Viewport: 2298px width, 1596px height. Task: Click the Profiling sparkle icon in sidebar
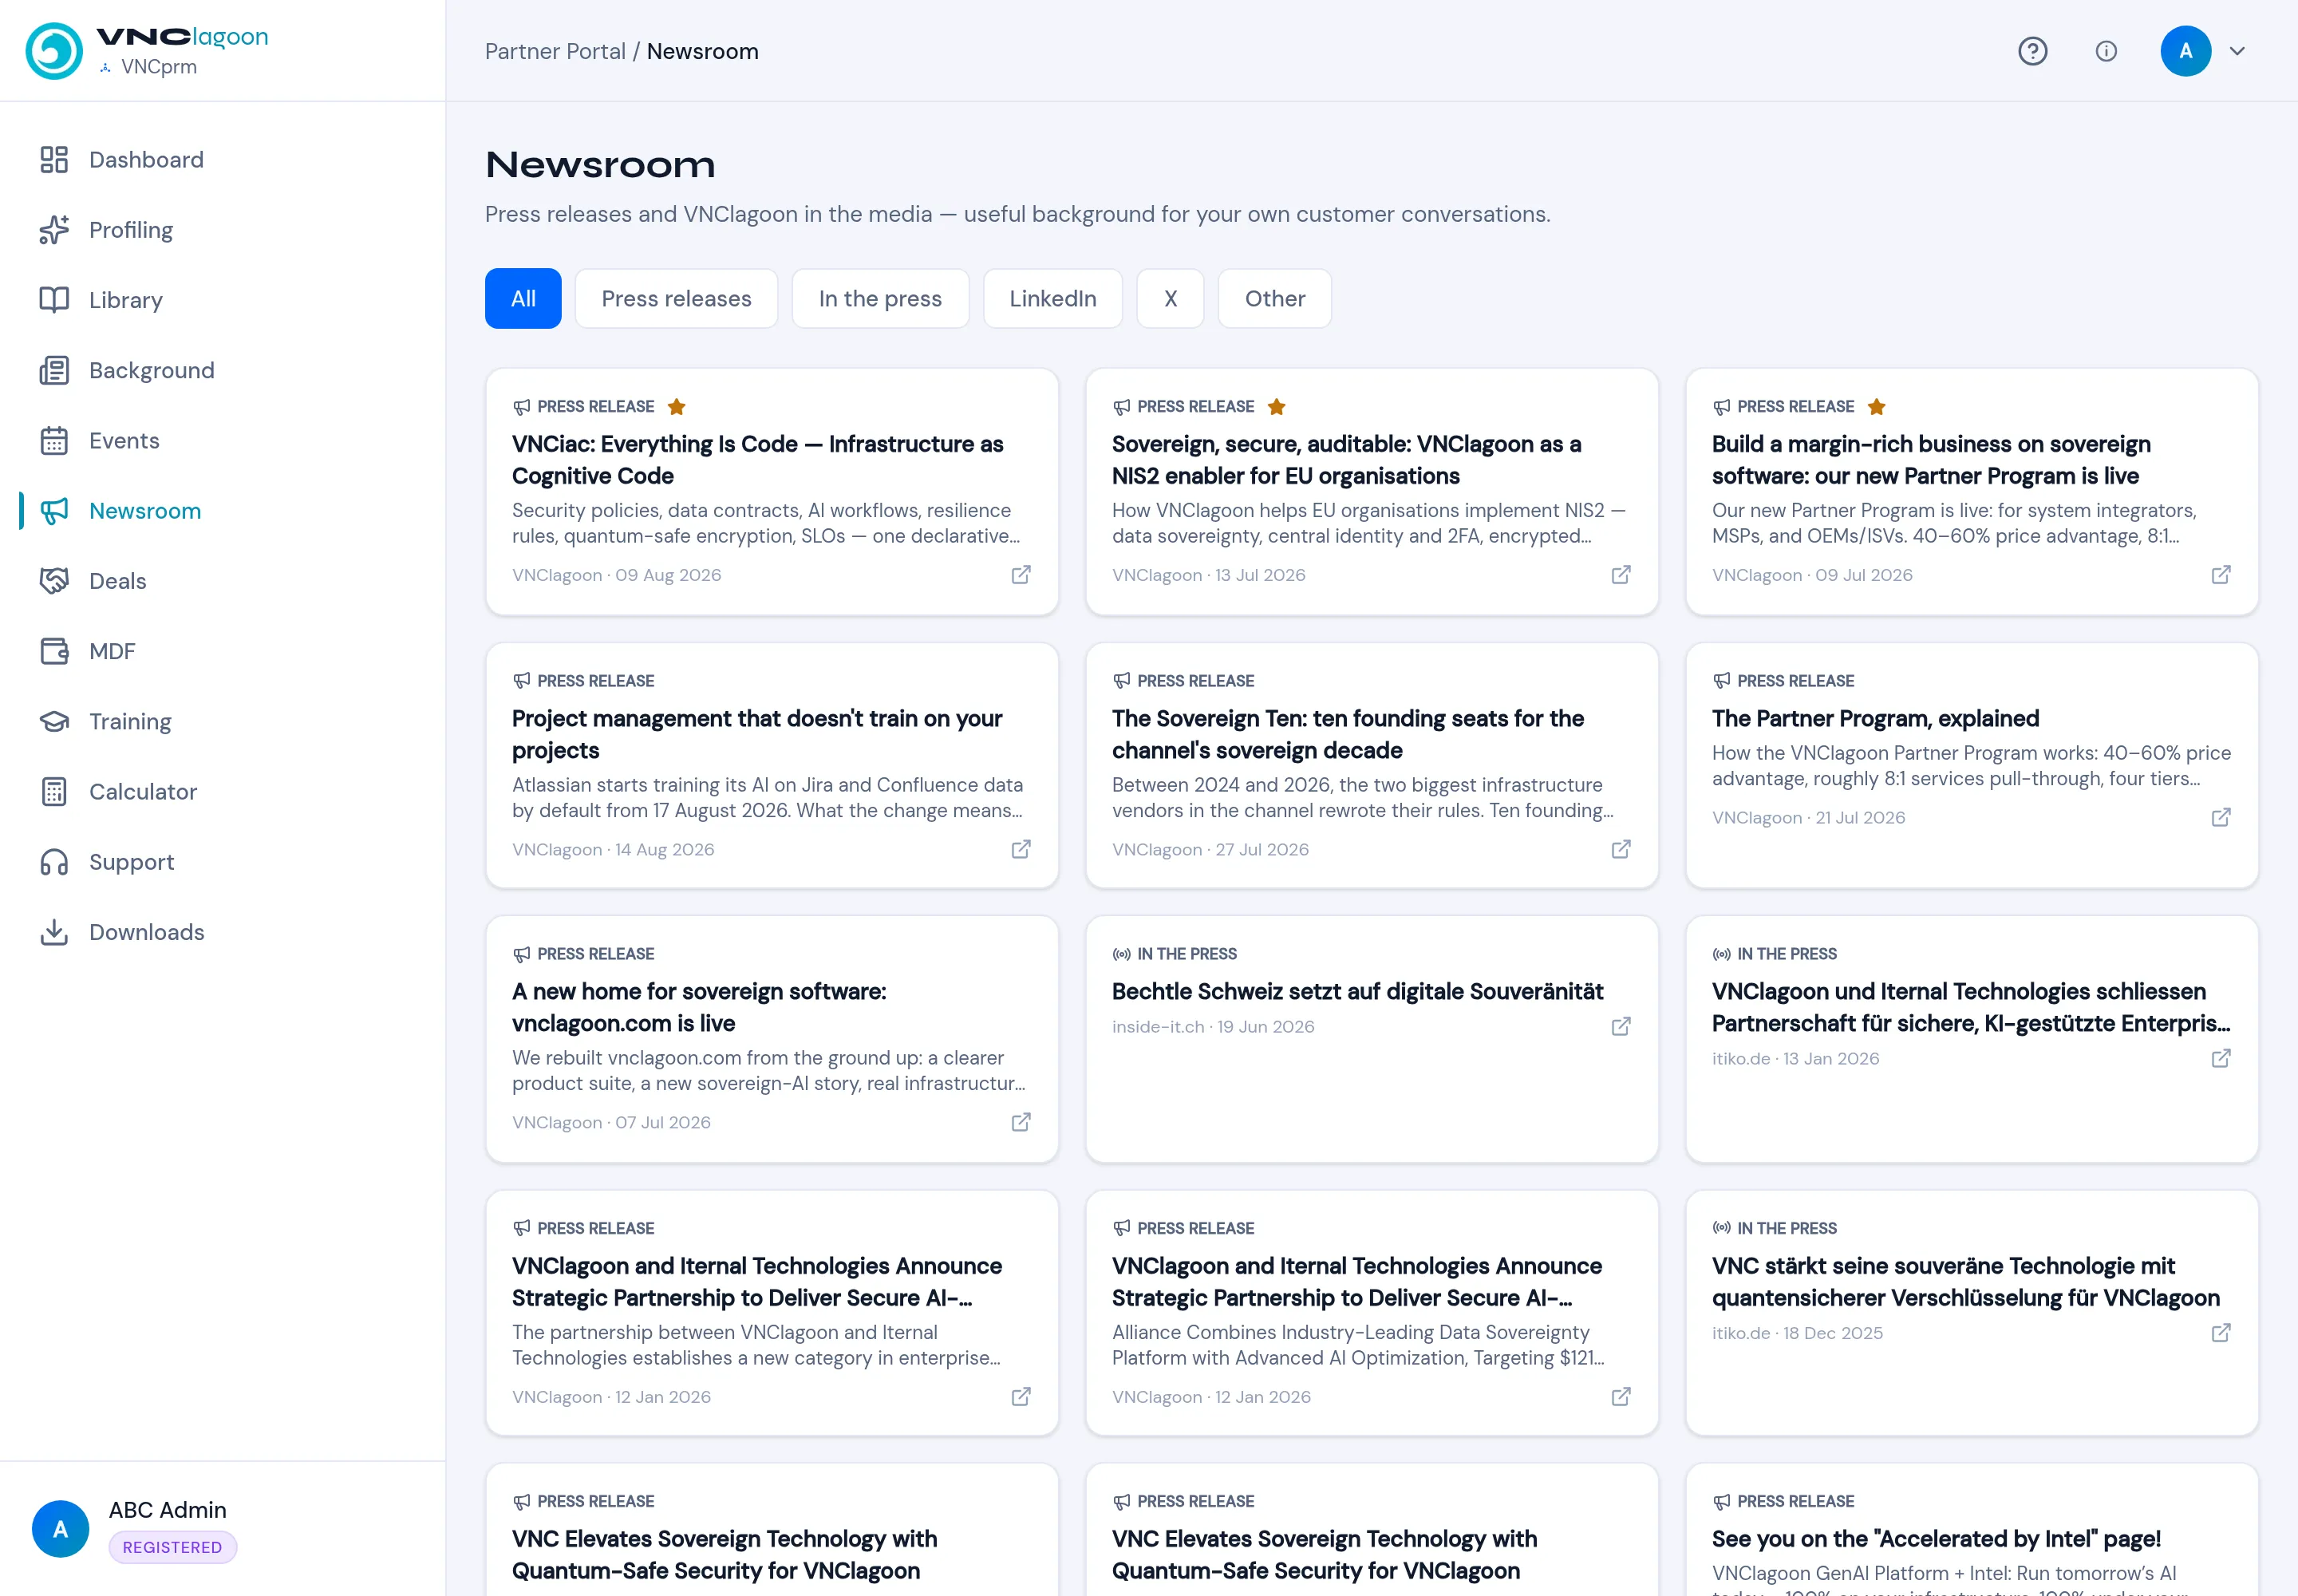coord(54,230)
